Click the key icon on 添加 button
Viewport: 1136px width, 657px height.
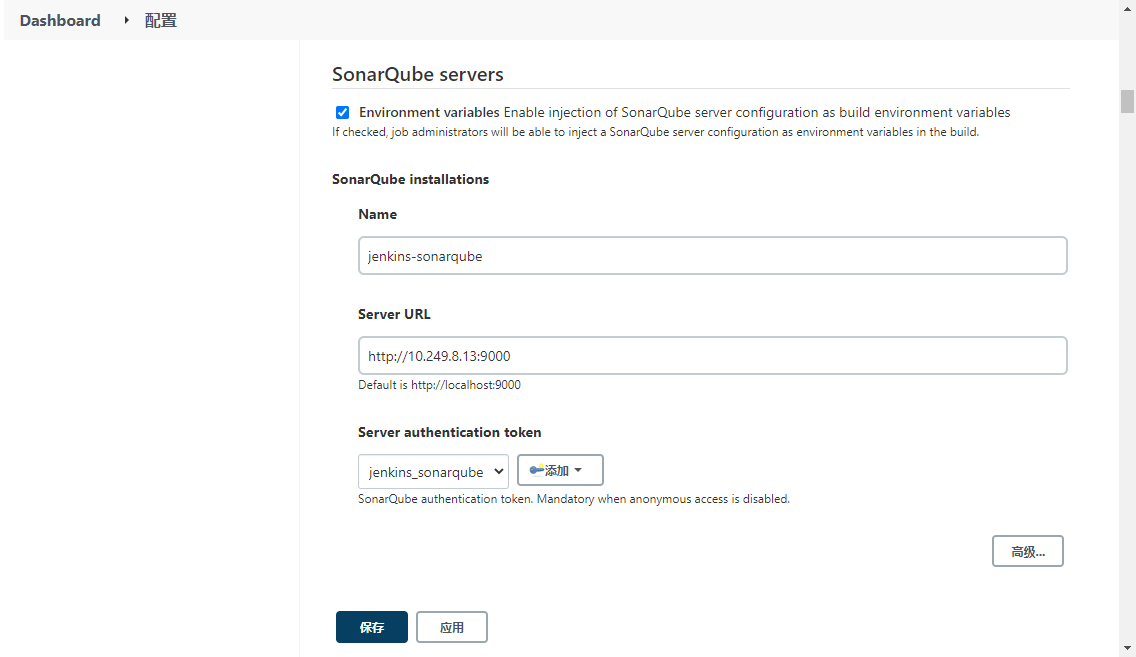point(536,469)
